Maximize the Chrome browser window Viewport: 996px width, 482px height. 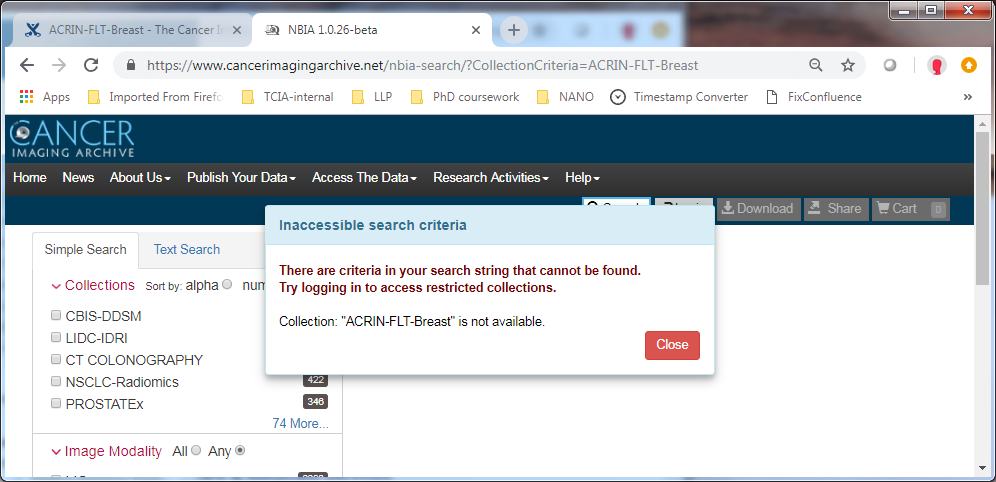931,10
